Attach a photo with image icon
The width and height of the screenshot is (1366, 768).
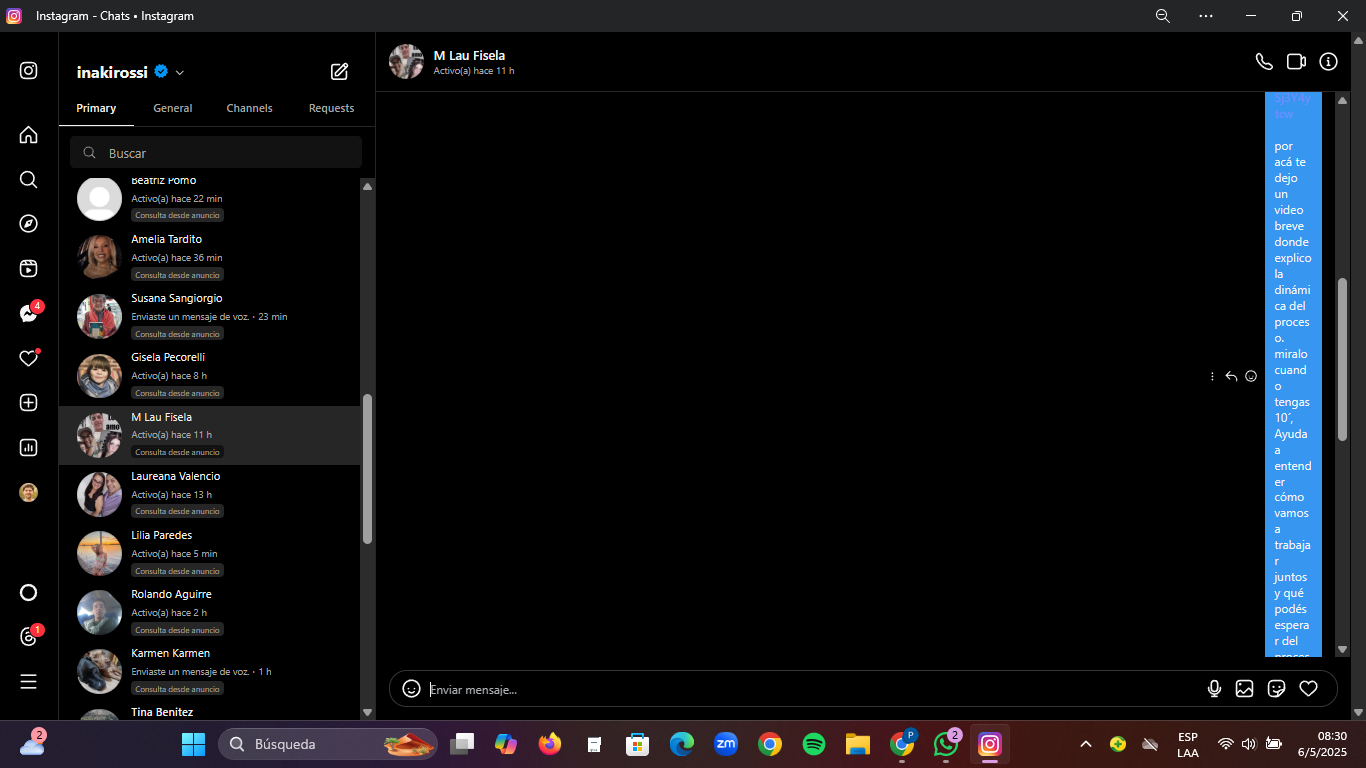coord(1245,688)
